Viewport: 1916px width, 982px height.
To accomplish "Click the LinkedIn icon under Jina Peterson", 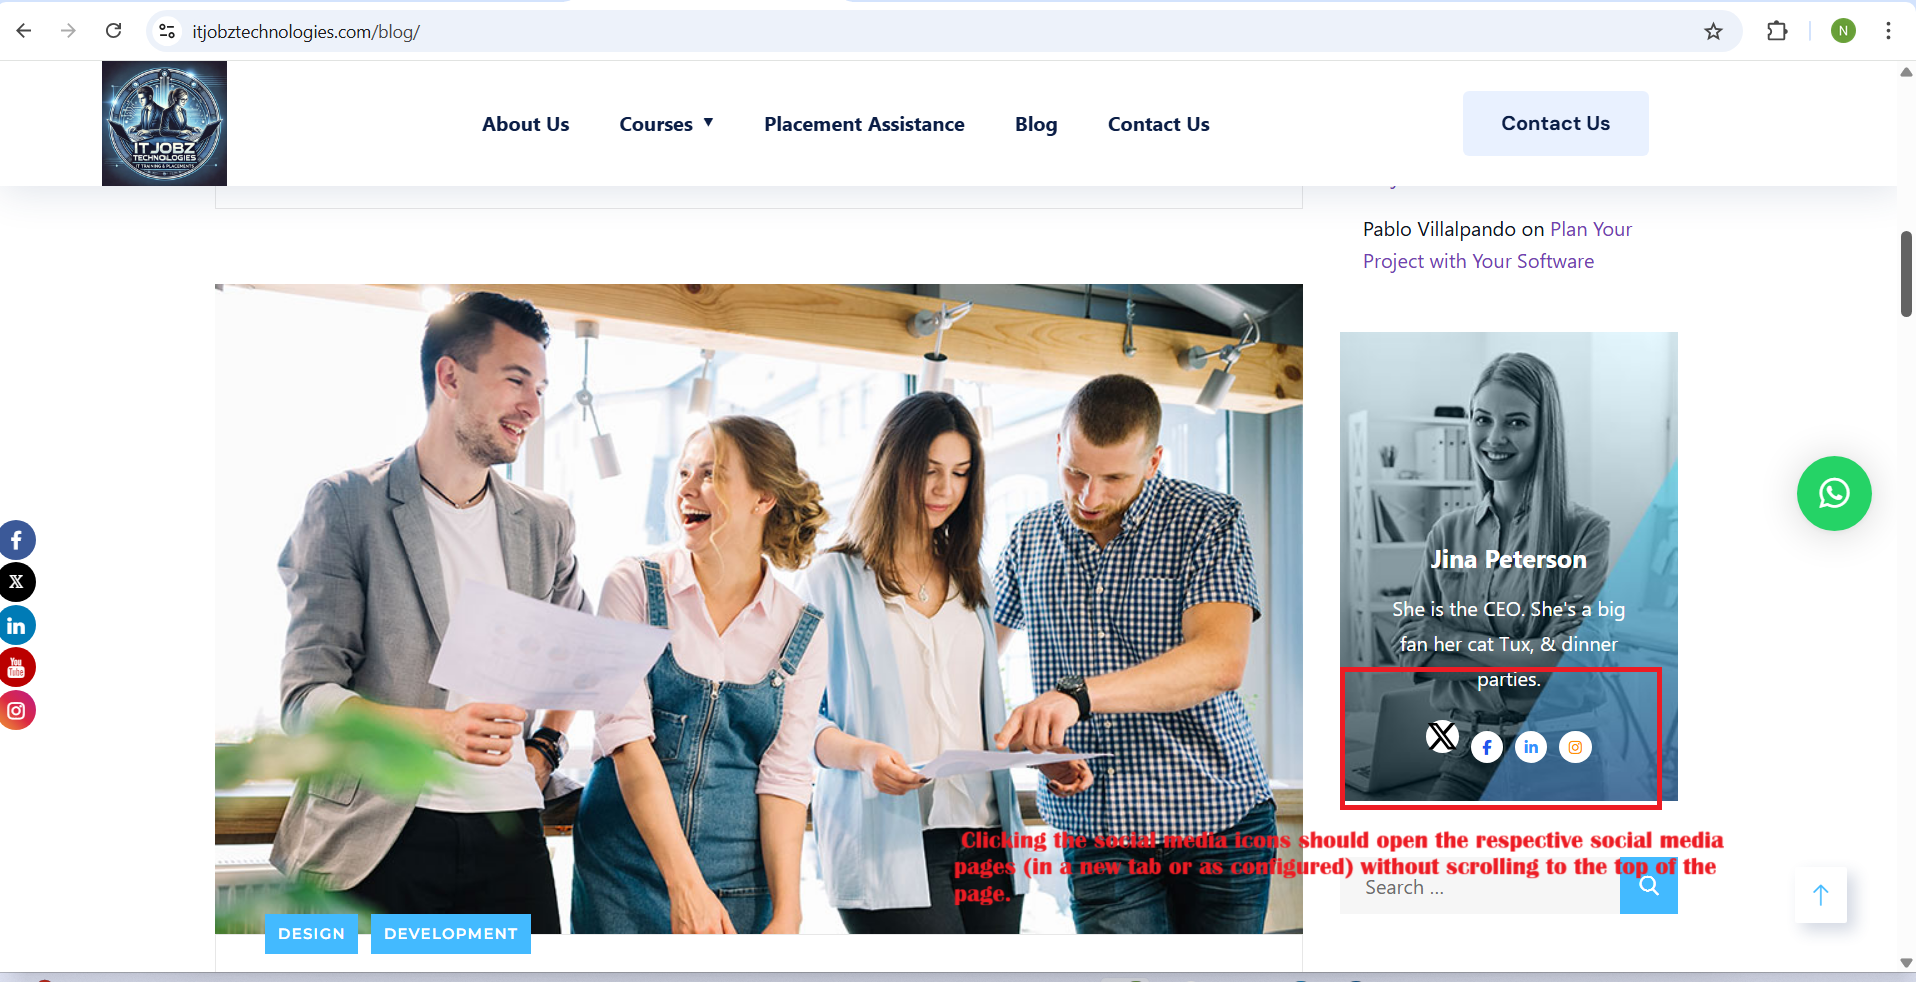I will point(1531,747).
